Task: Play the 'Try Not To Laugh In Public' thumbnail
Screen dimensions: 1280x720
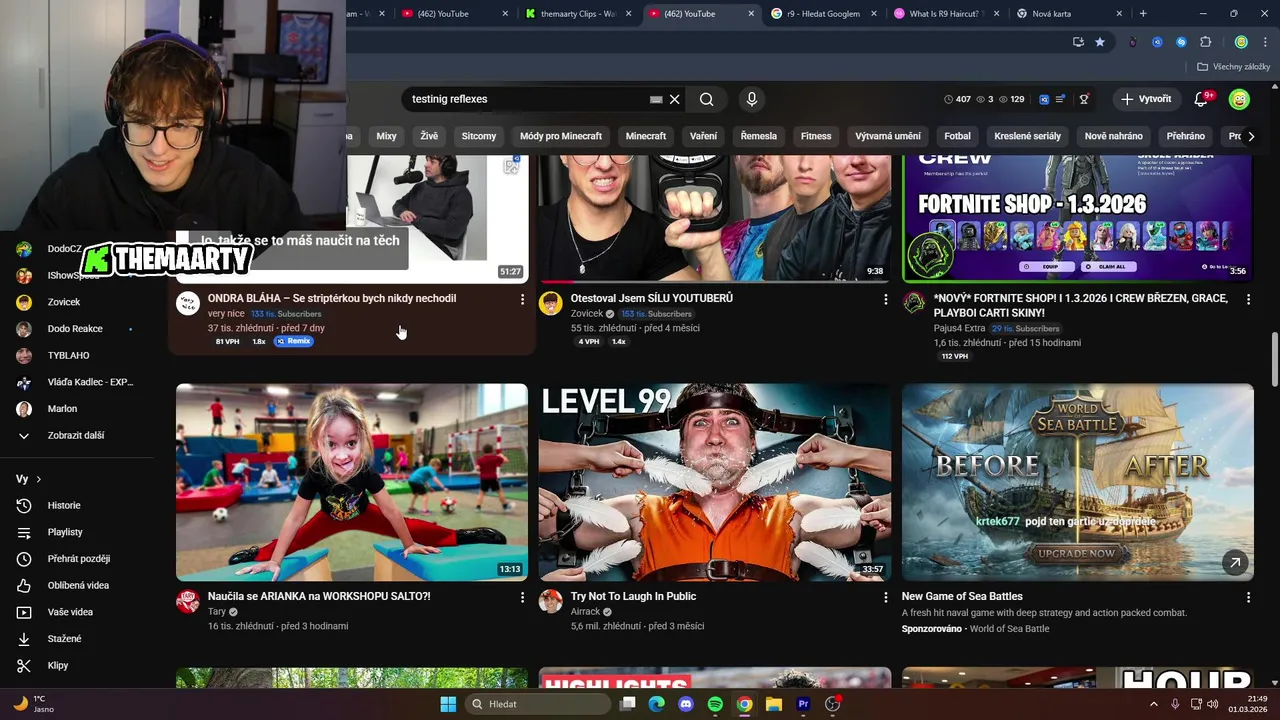Action: coord(715,482)
